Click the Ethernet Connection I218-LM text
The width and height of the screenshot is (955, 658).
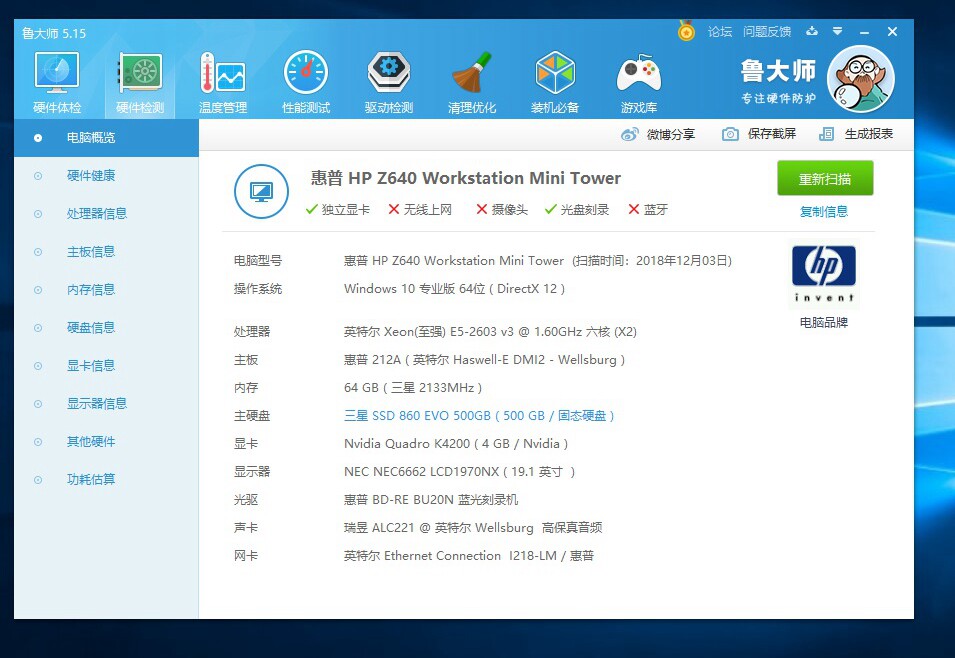[468, 556]
